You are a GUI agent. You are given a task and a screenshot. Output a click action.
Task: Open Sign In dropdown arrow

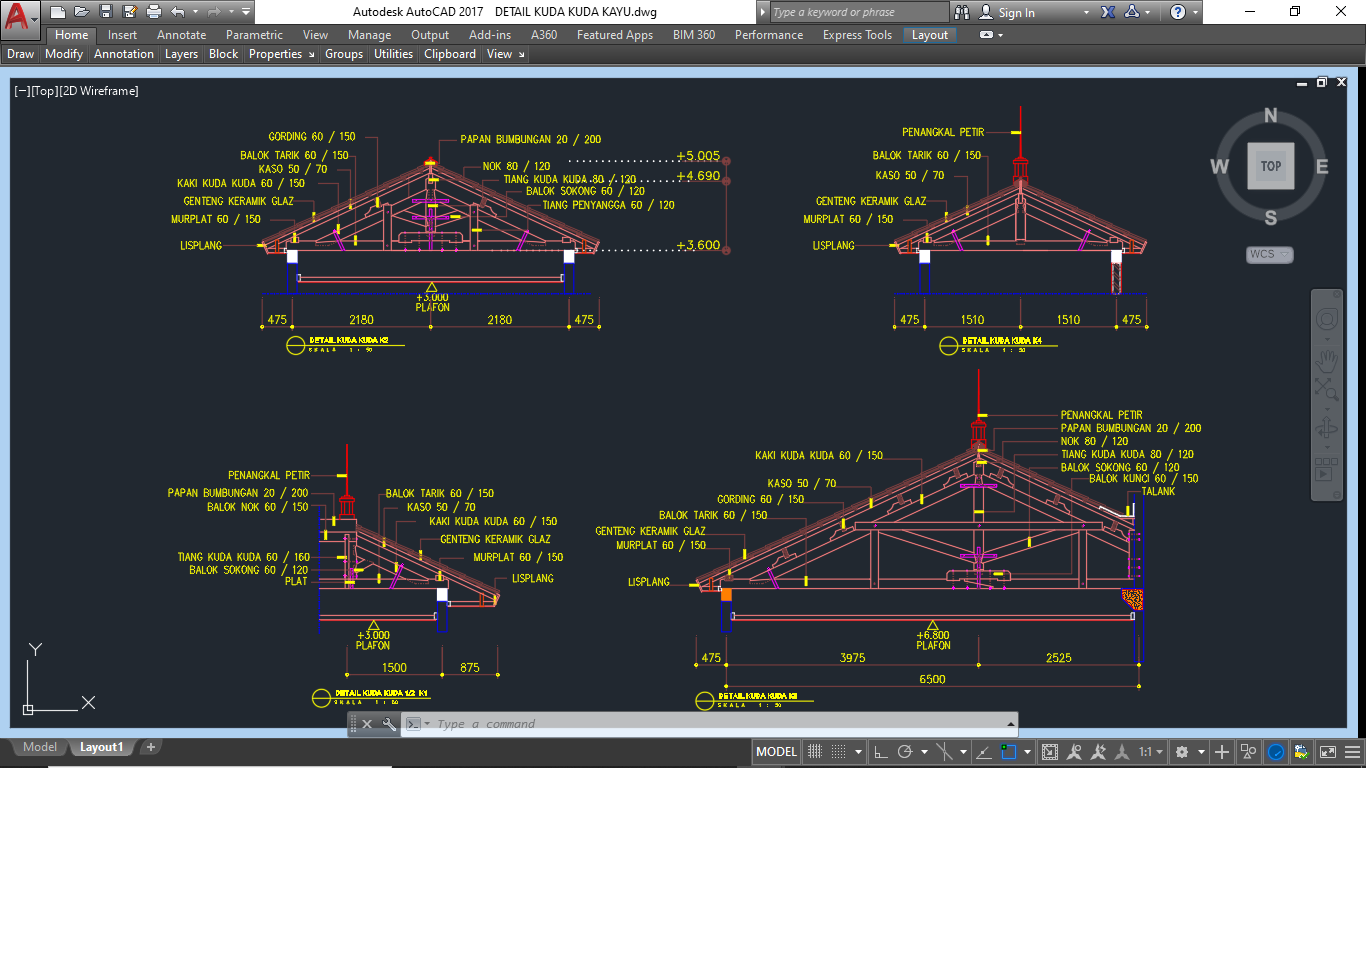point(1087,12)
